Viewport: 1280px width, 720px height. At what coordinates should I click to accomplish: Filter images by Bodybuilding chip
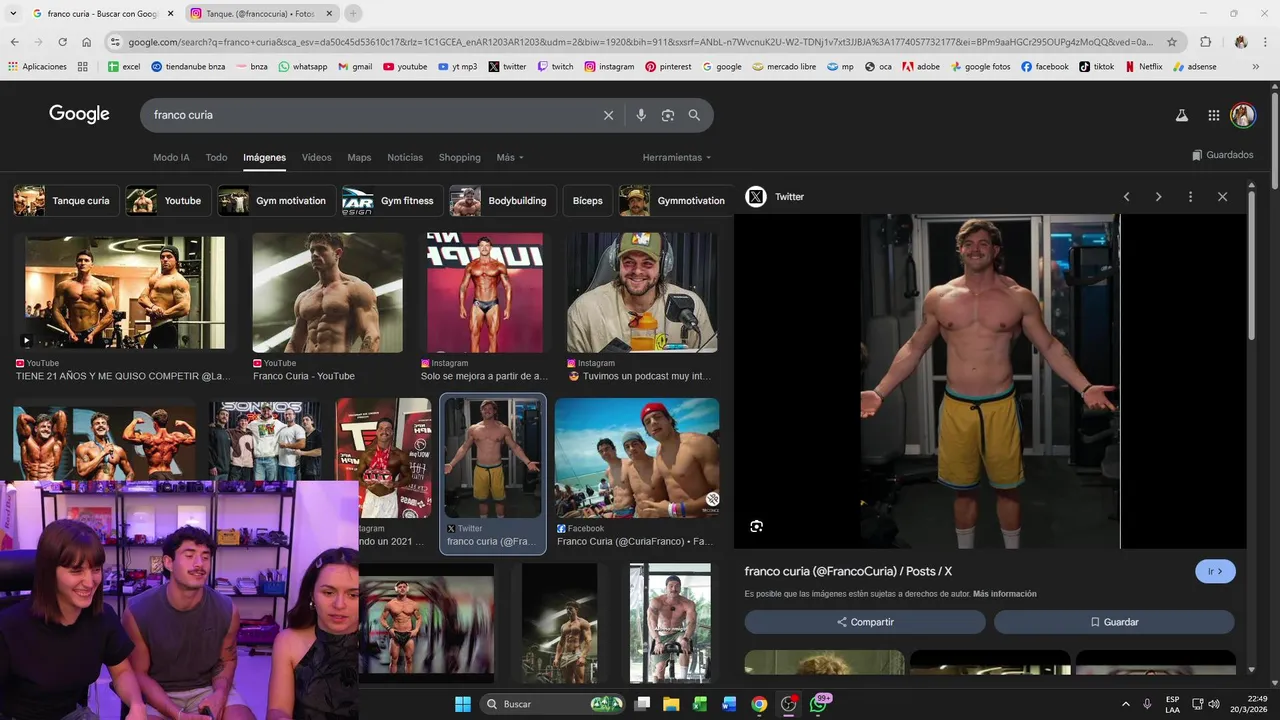pyautogui.click(x=503, y=201)
